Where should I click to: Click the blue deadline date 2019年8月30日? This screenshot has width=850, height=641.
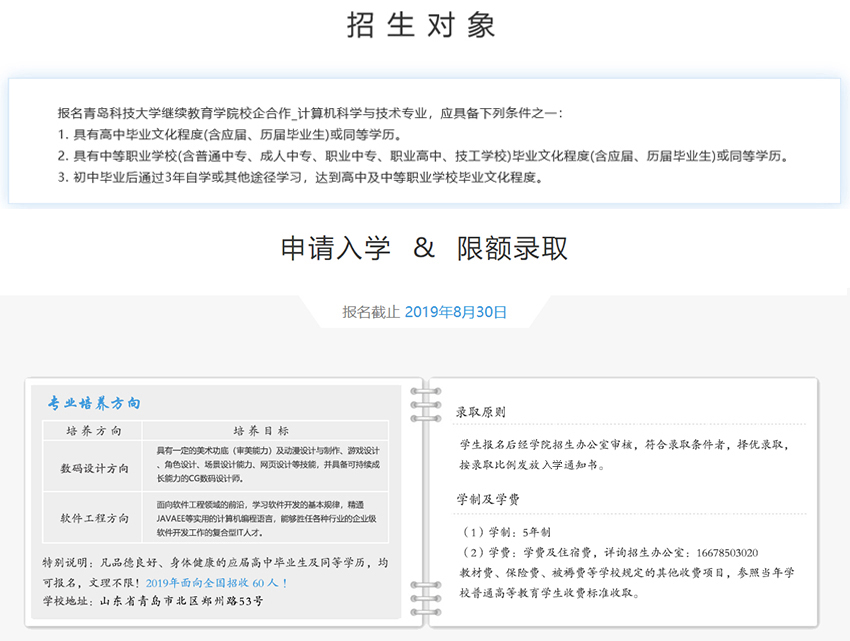click(x=455, y=312)
